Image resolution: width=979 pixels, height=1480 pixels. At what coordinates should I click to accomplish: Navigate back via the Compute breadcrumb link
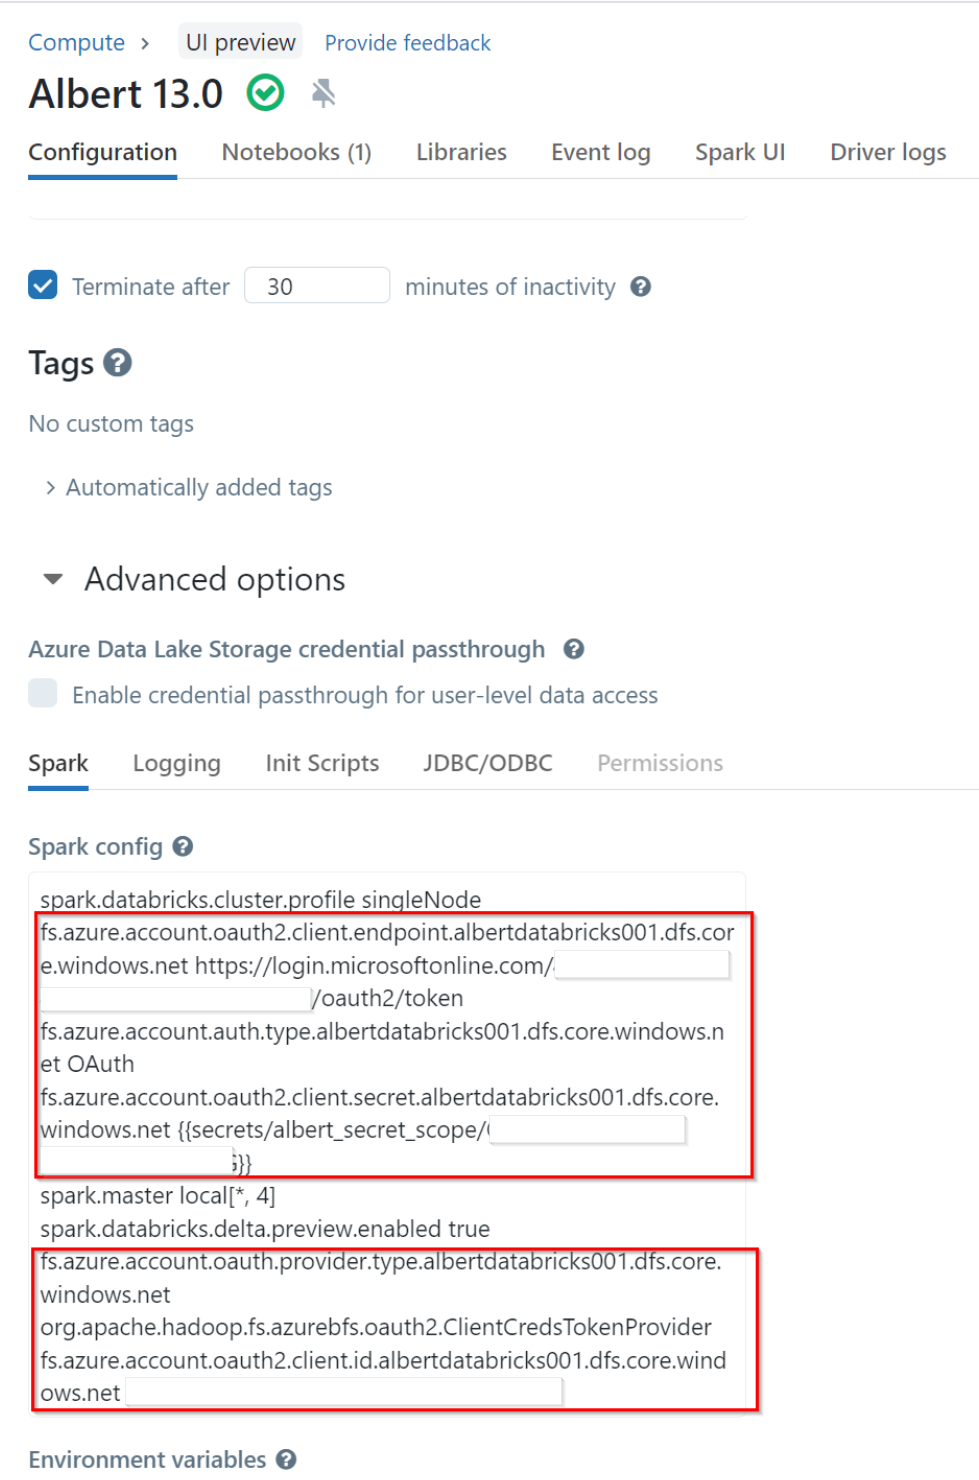(x=75, y=42)
